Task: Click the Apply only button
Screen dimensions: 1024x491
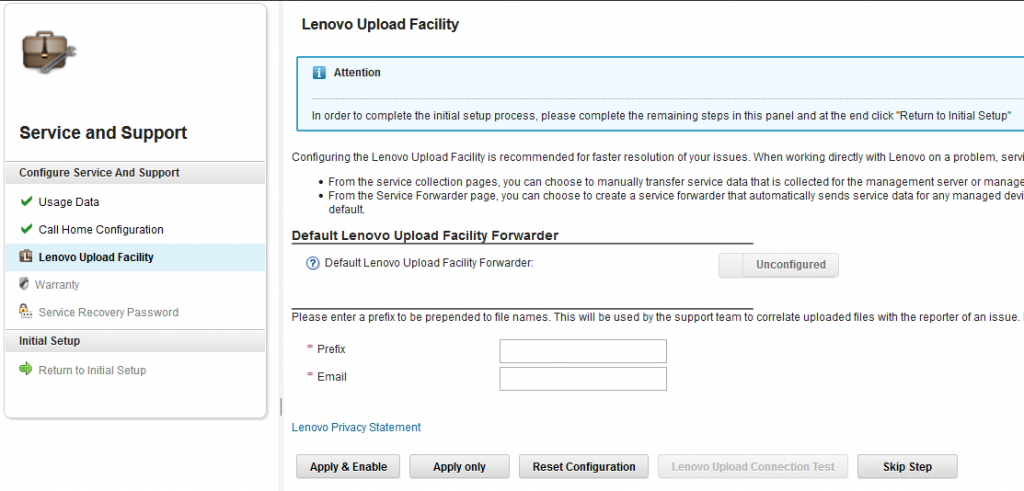Action: point(459,467)
